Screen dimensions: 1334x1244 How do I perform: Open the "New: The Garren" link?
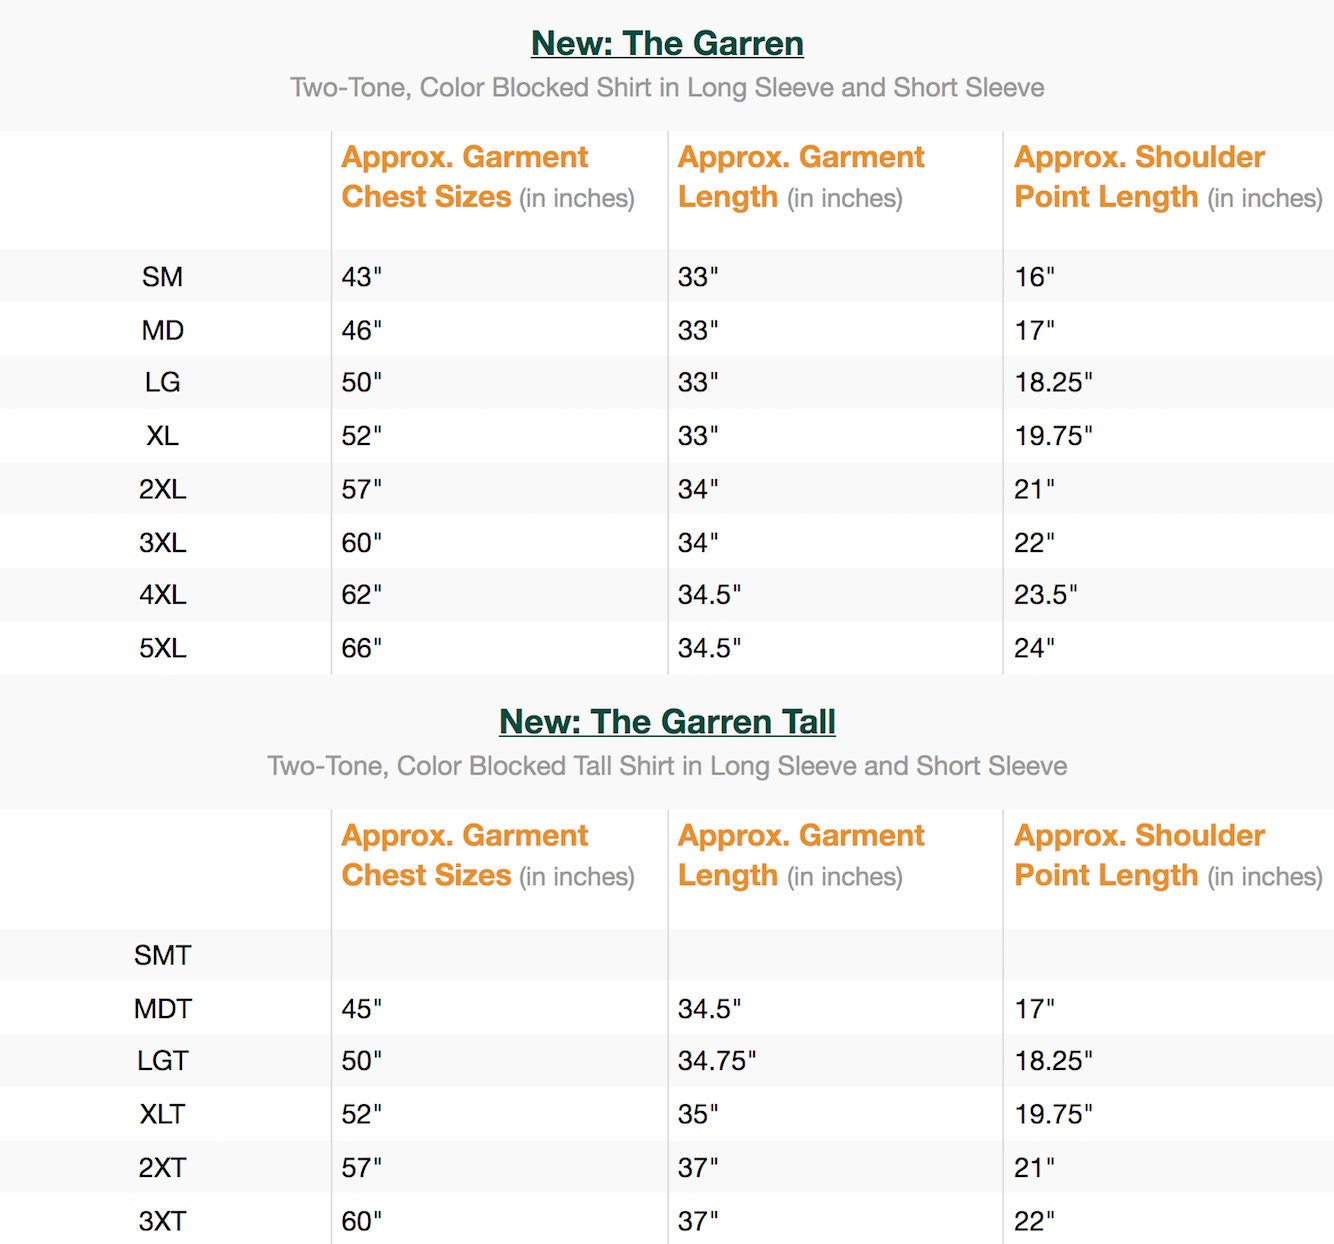tap(667, 44)
